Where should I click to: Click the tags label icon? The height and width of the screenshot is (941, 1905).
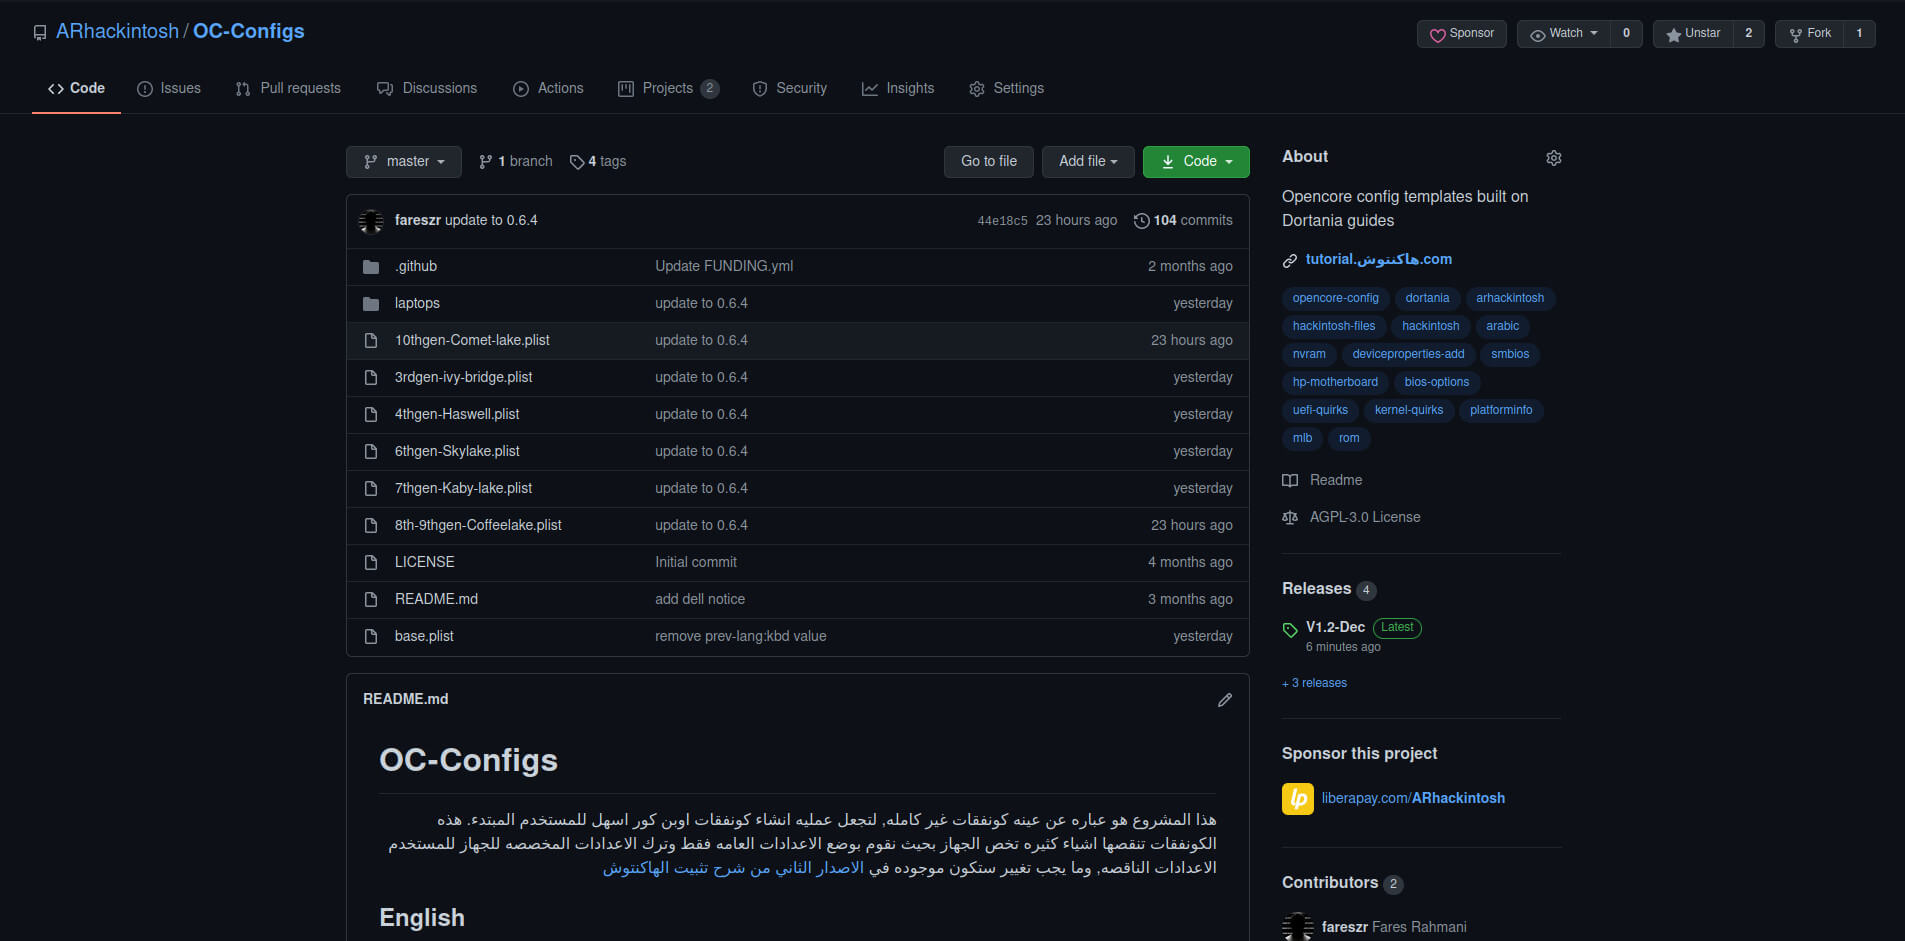[577, 162]
